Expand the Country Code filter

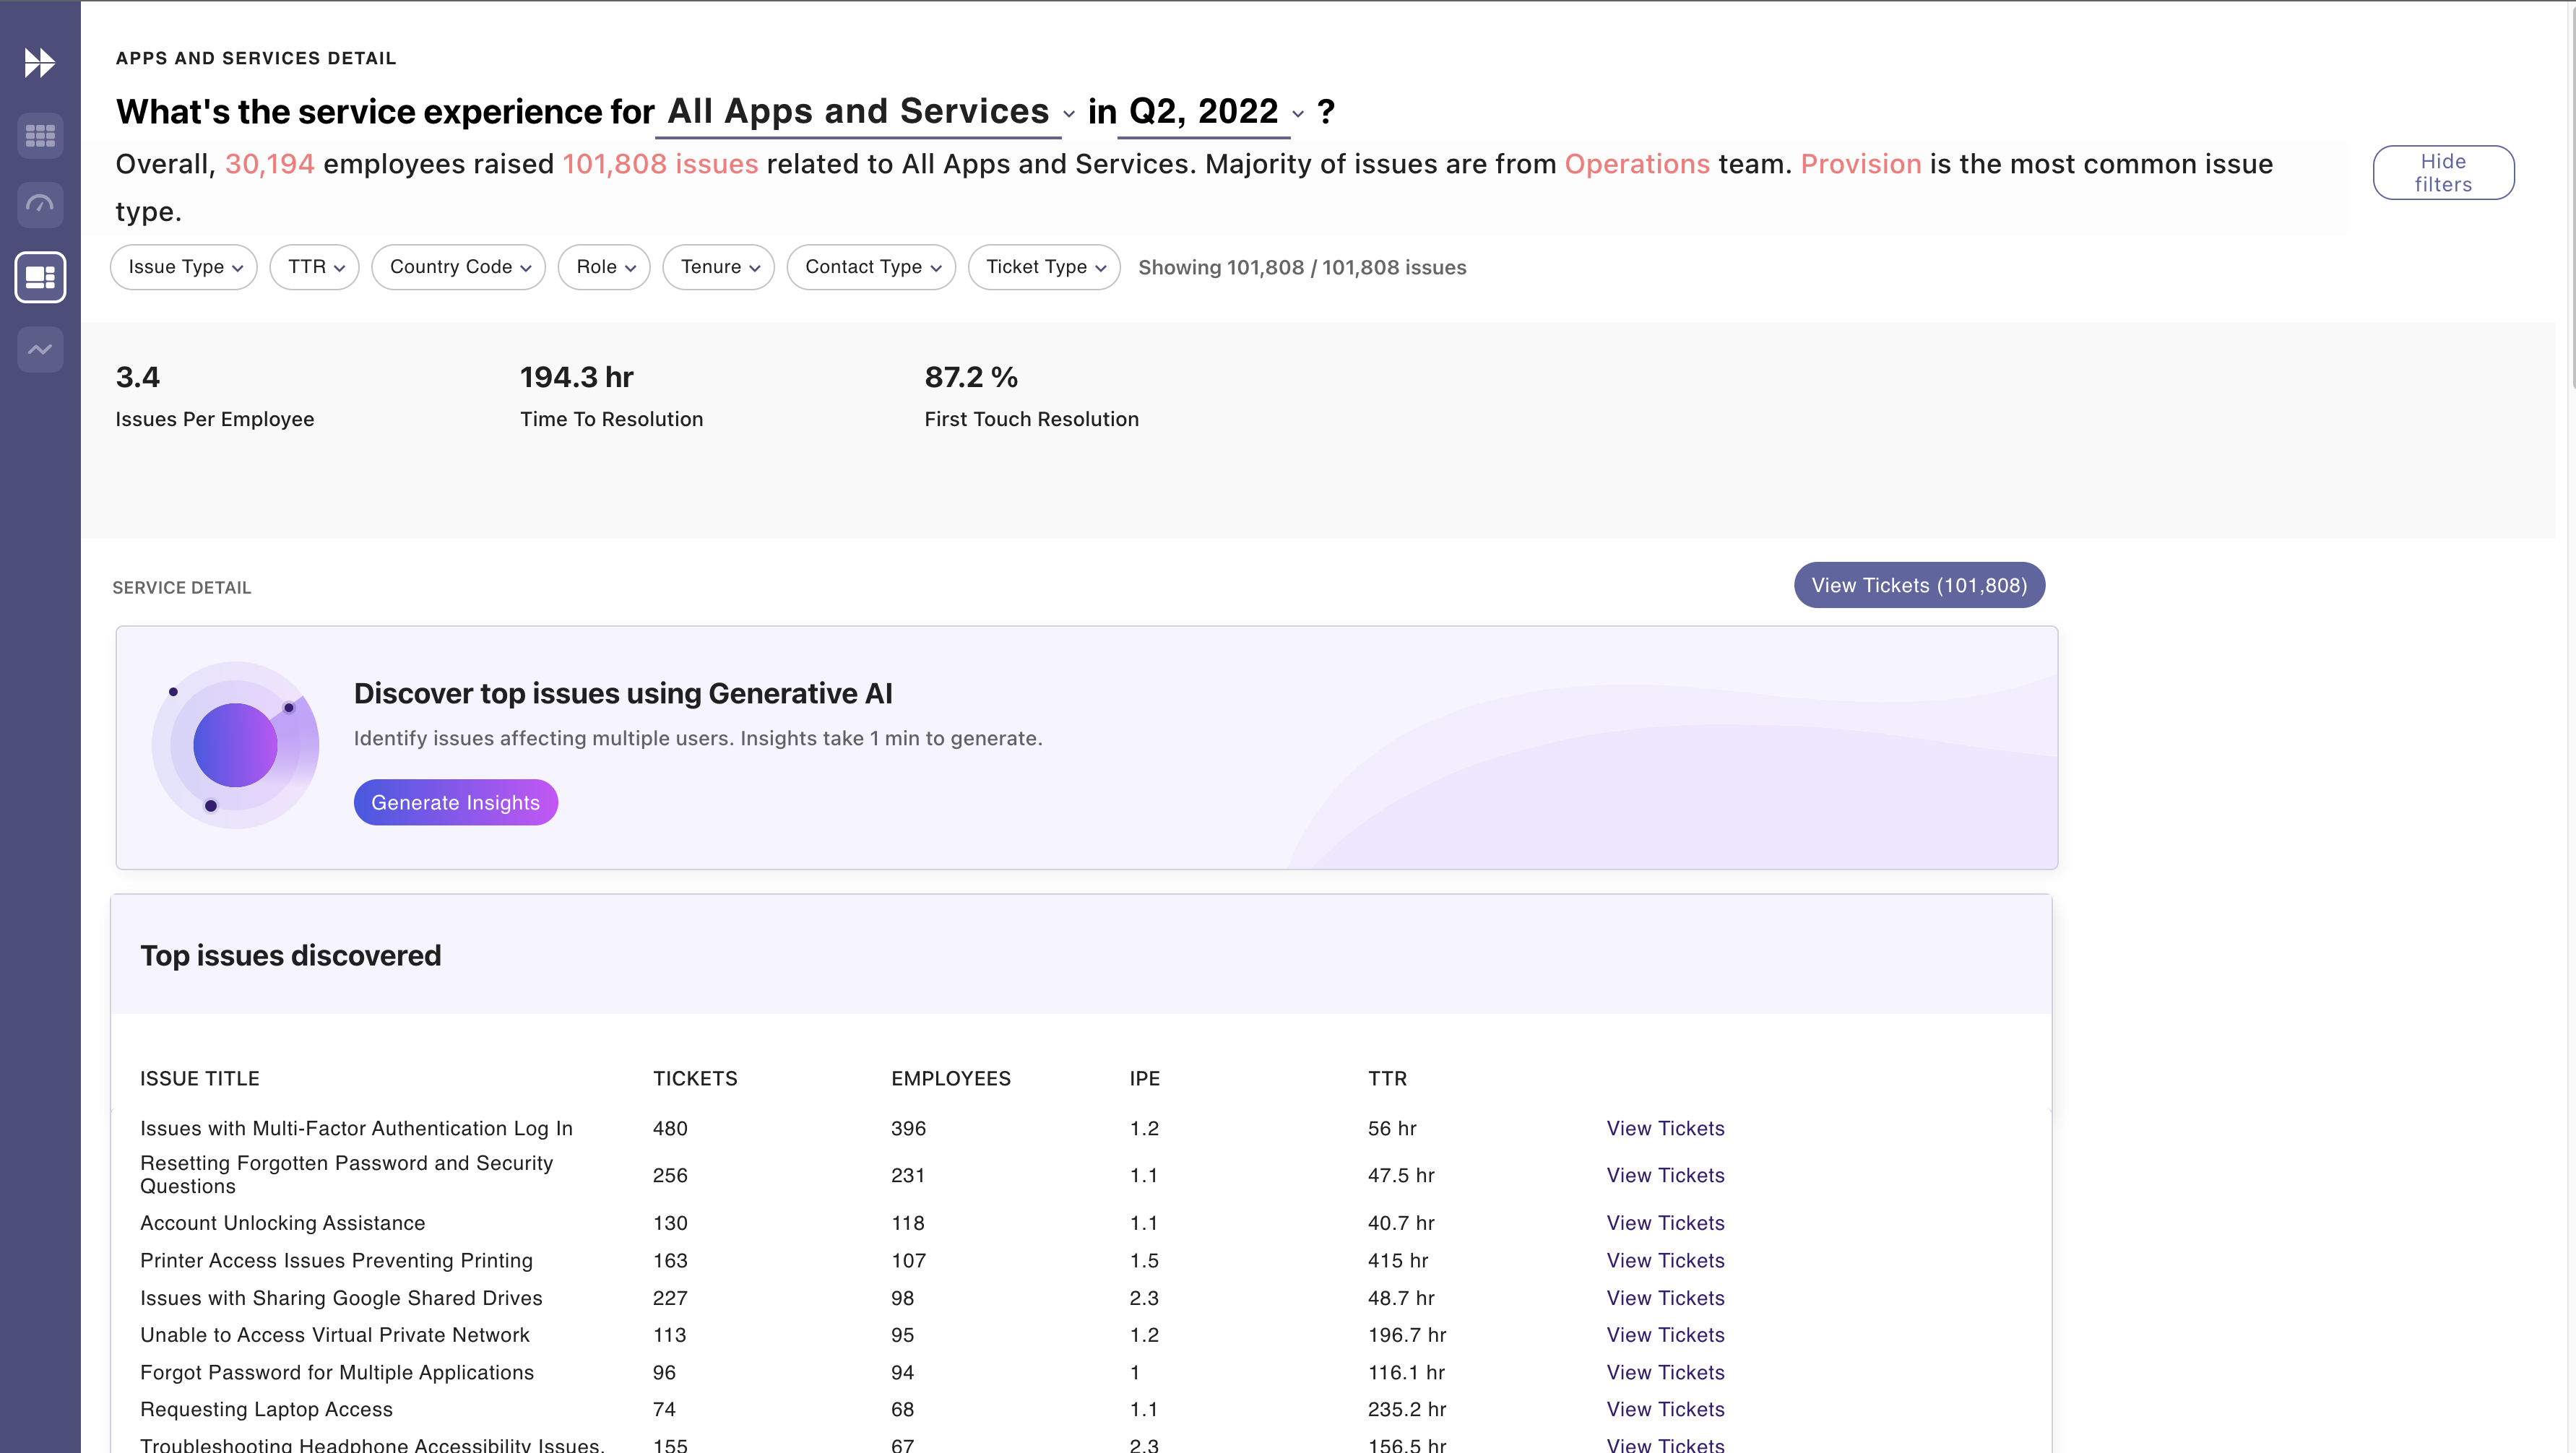point(458,267)
